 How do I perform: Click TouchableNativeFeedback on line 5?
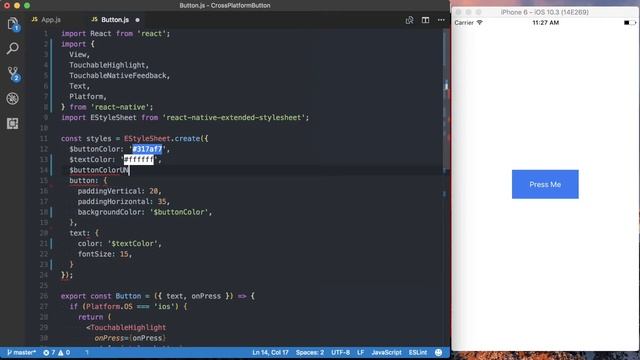tap(118, 76)
